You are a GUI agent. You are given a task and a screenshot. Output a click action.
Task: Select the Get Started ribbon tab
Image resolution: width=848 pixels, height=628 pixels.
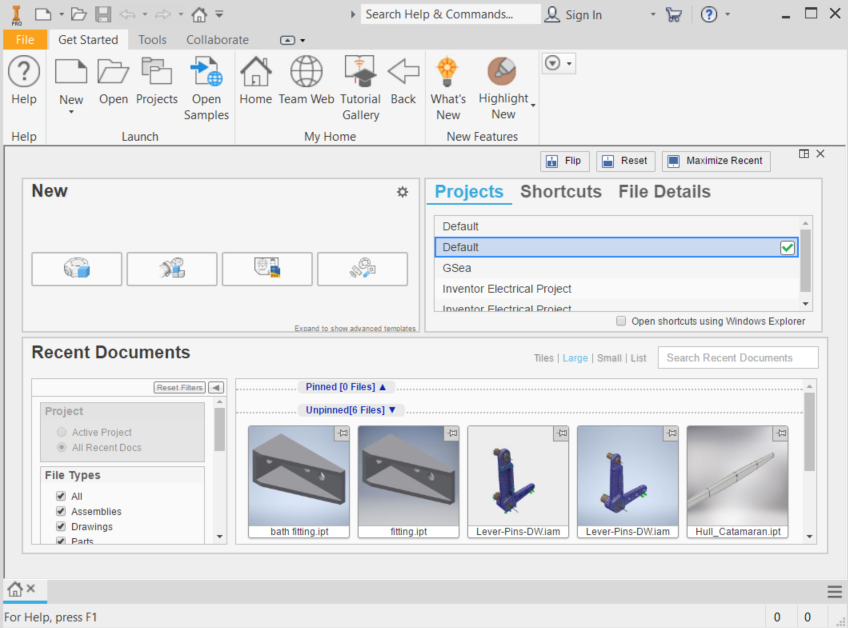click(x=88, y=39)
